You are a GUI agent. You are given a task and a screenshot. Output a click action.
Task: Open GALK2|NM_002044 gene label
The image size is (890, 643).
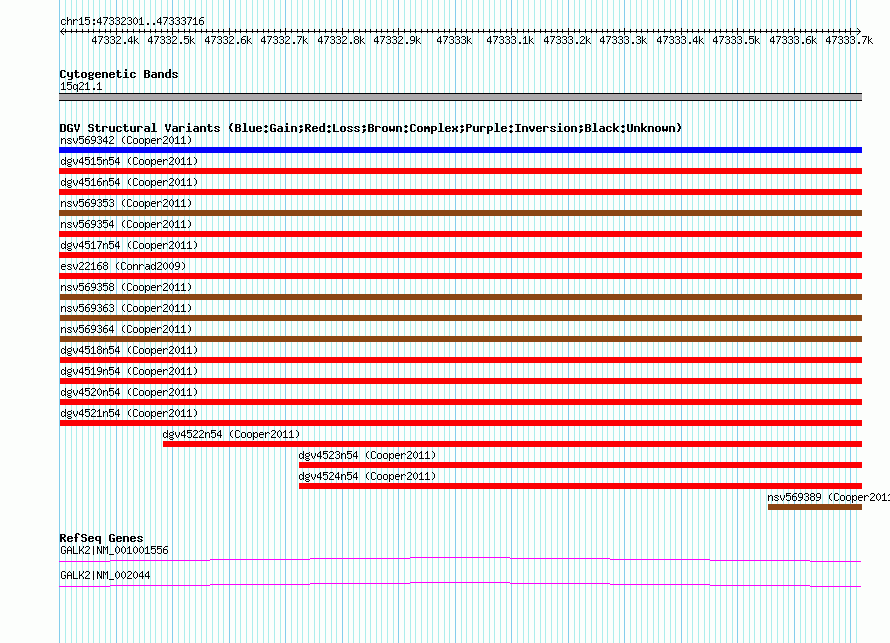(105, 575)
